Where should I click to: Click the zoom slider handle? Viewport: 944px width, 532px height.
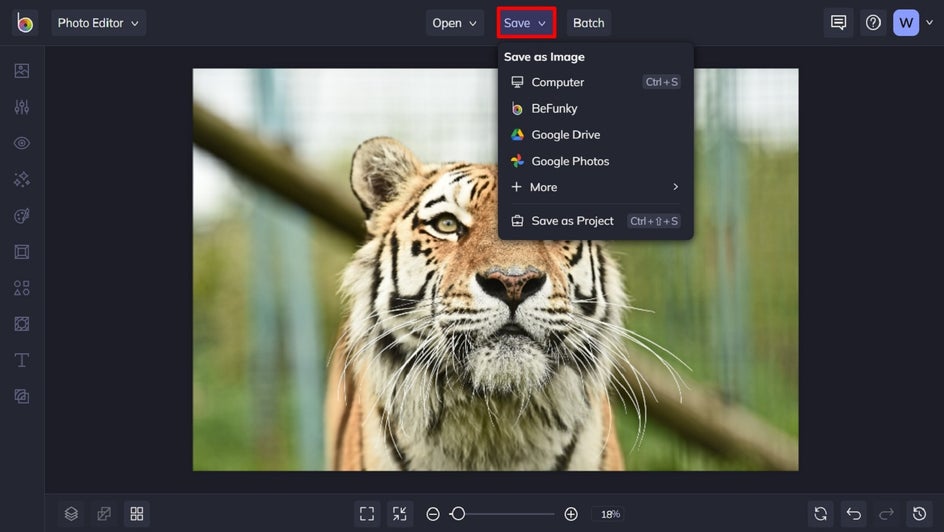click(x=458, y=513)
